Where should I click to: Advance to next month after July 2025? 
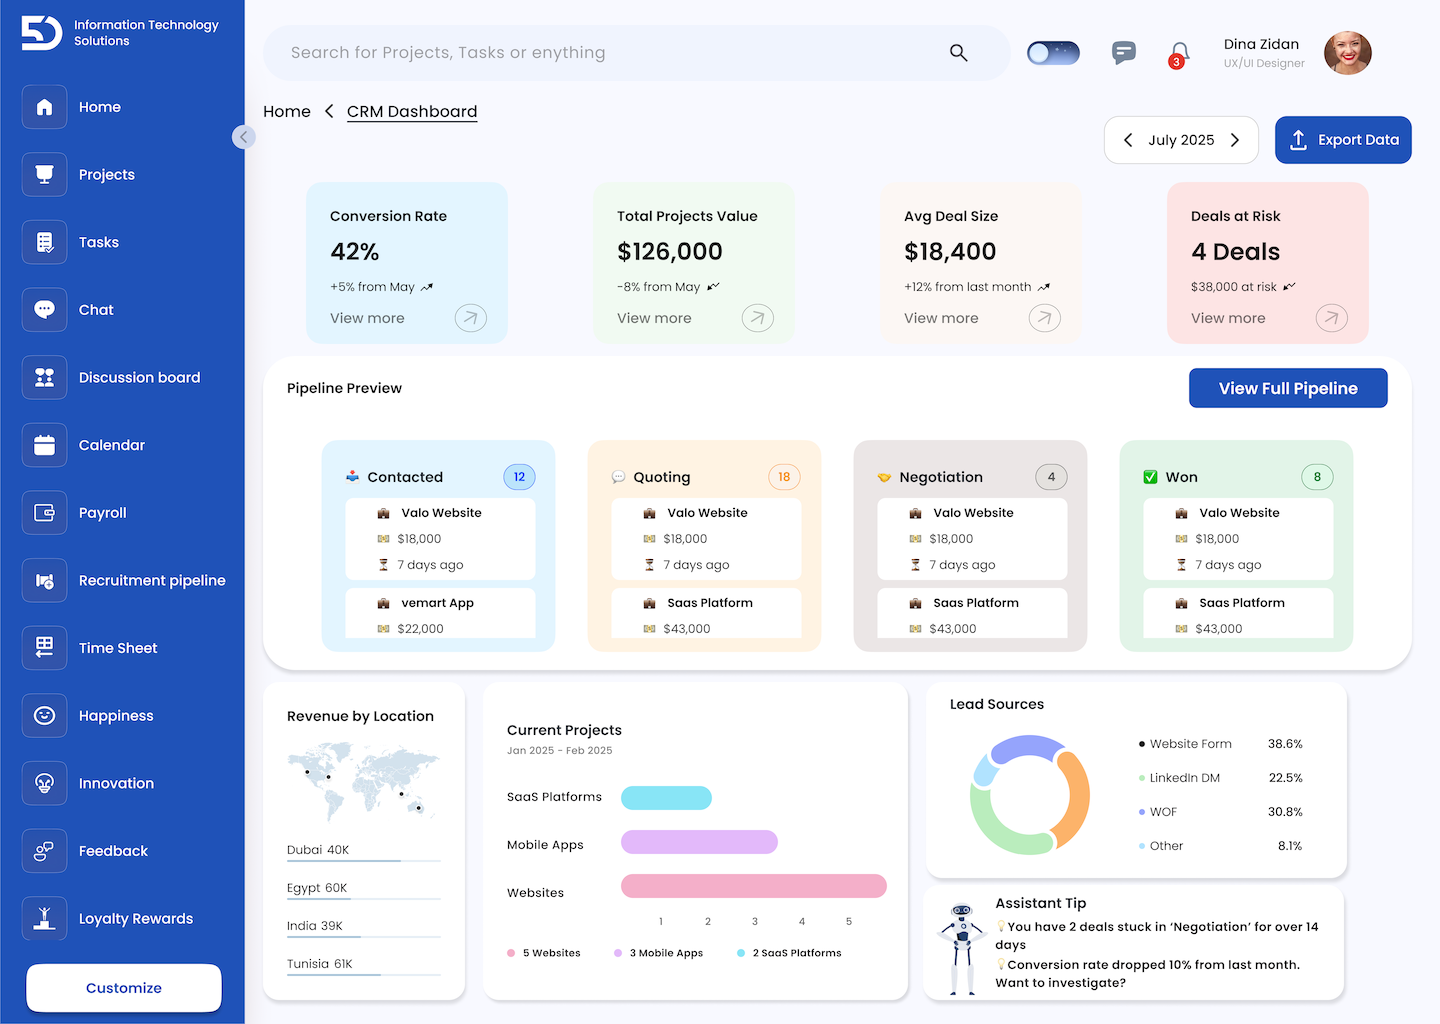[1235, 140]
